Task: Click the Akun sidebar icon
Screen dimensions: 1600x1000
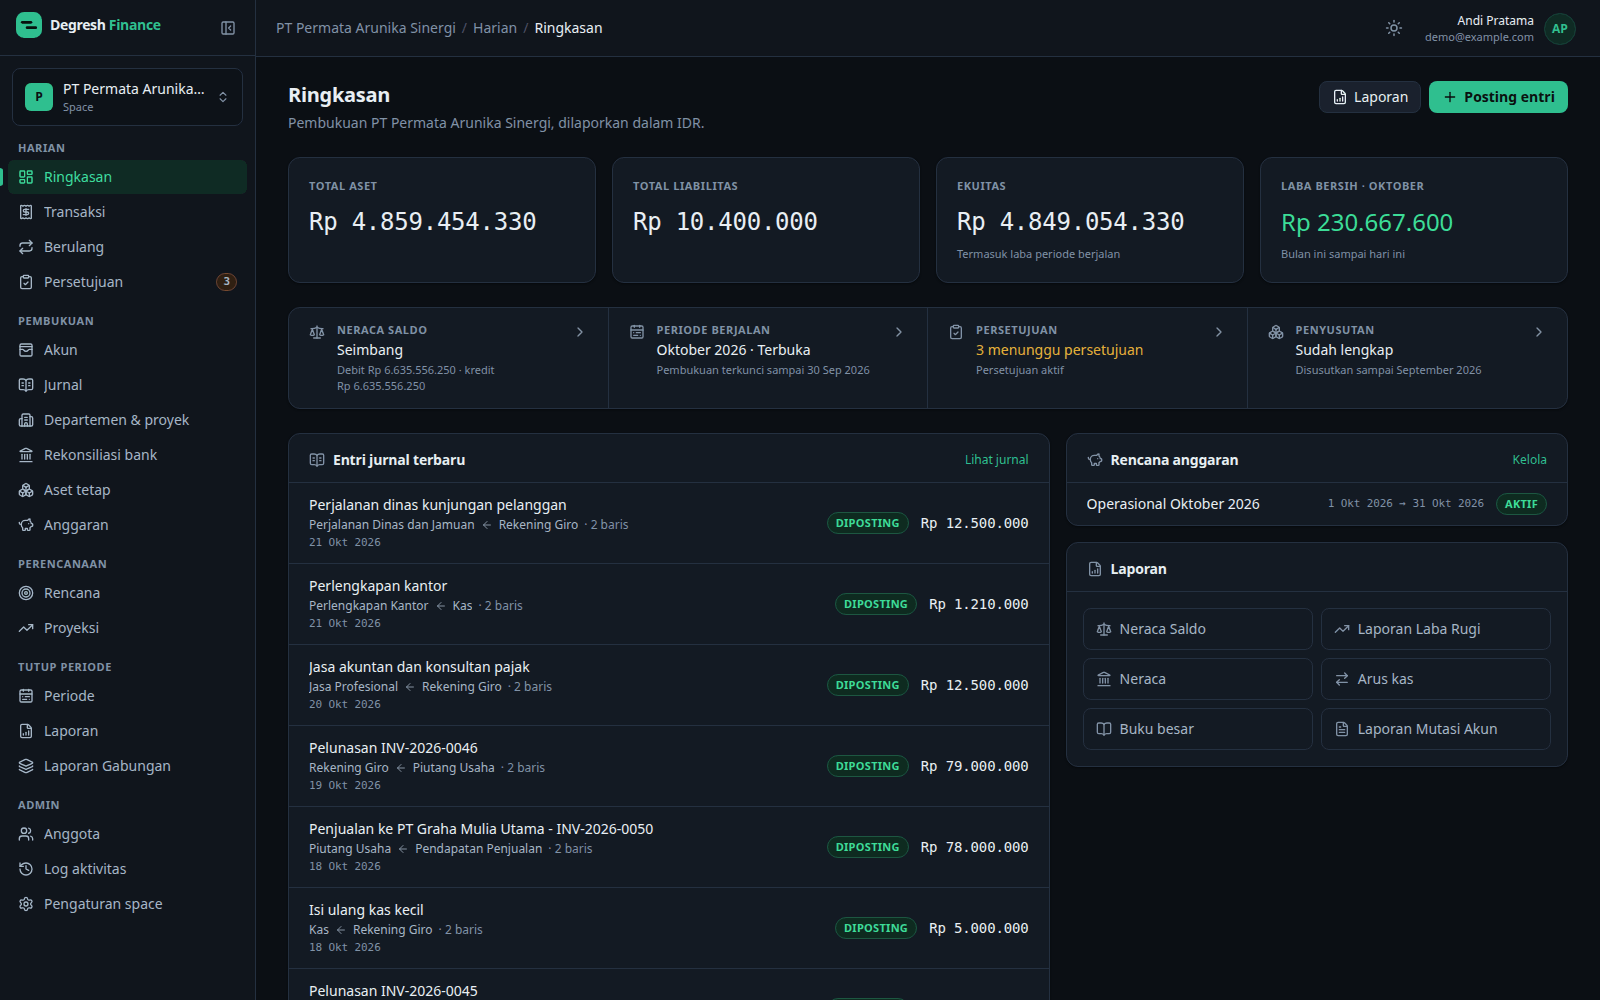Action: pyautogui.click(x=26, y=350)
